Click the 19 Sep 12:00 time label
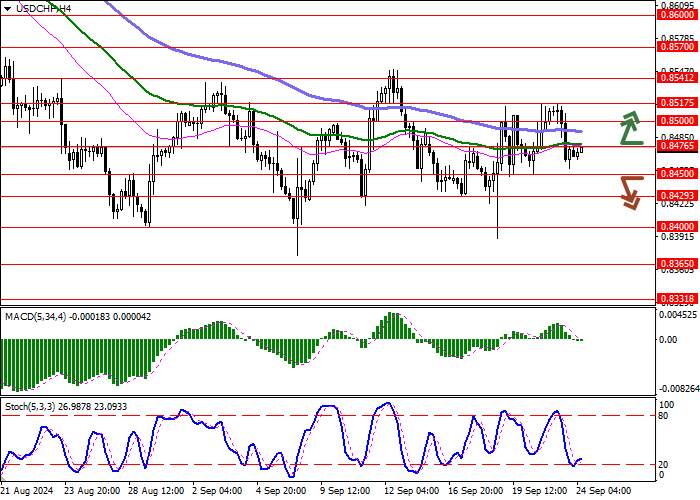 click(x=540, y=491)
